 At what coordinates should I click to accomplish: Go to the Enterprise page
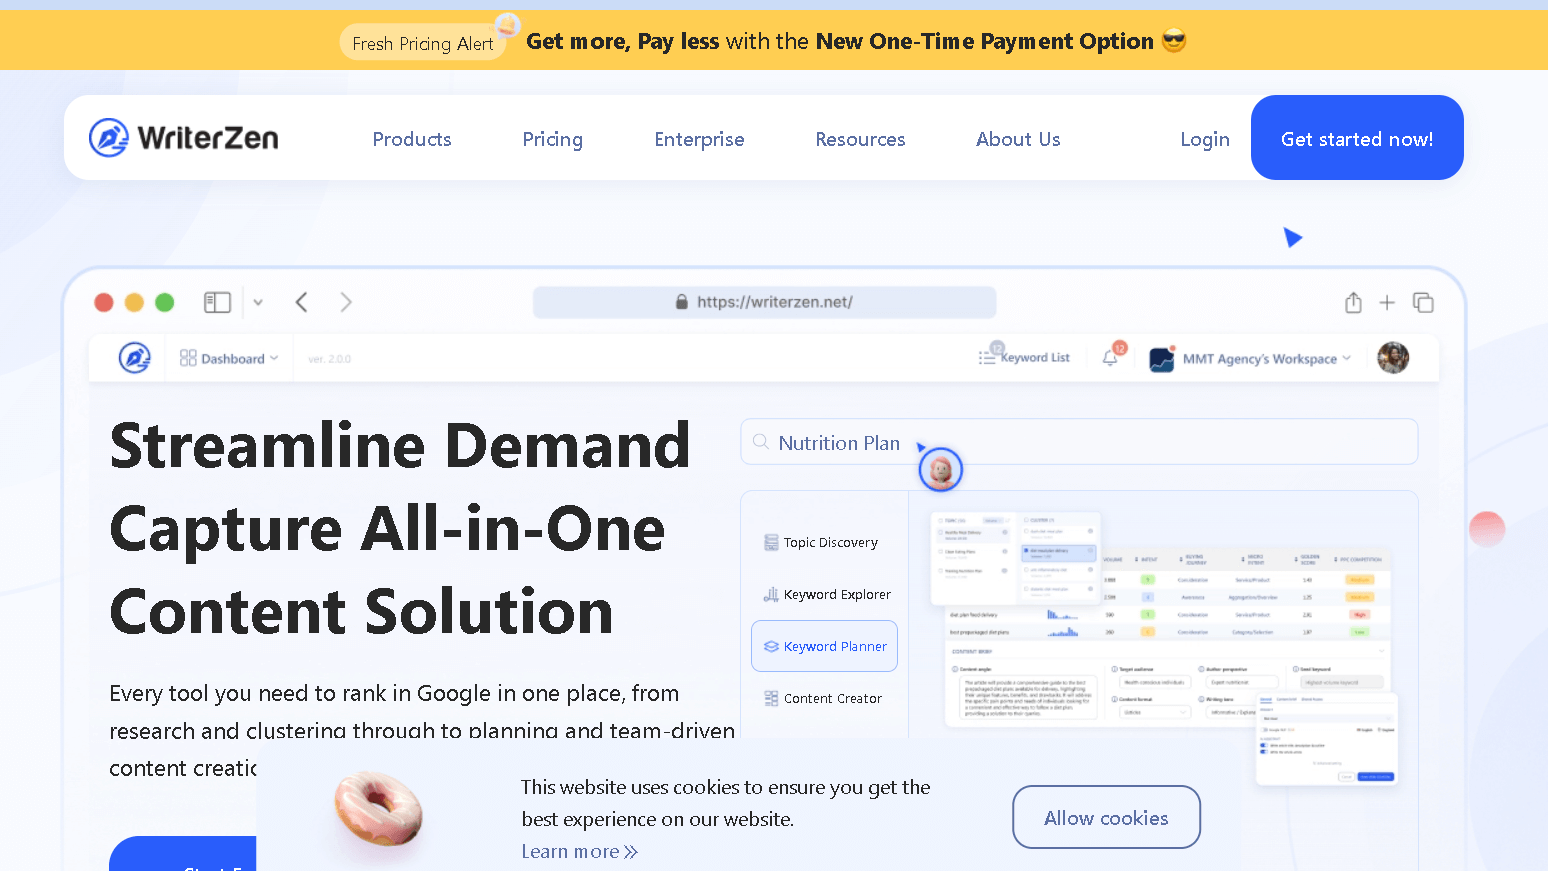699,139
